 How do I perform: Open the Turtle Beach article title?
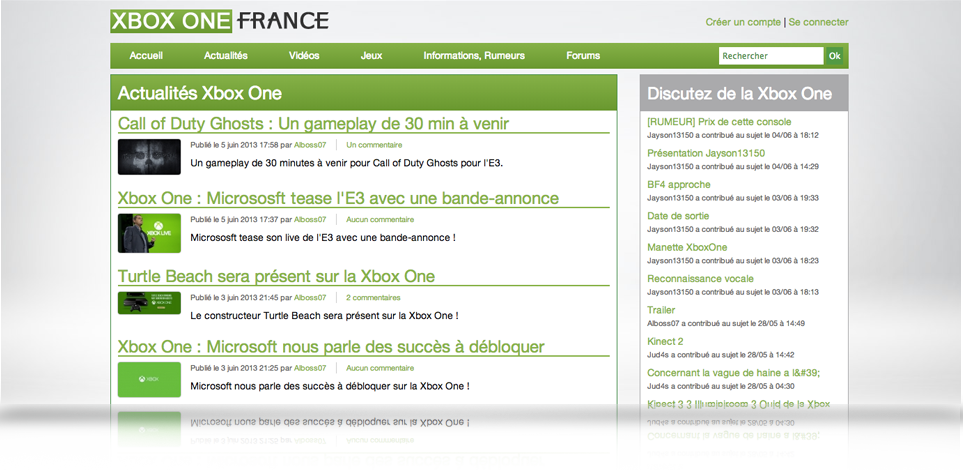pos(276,276)
